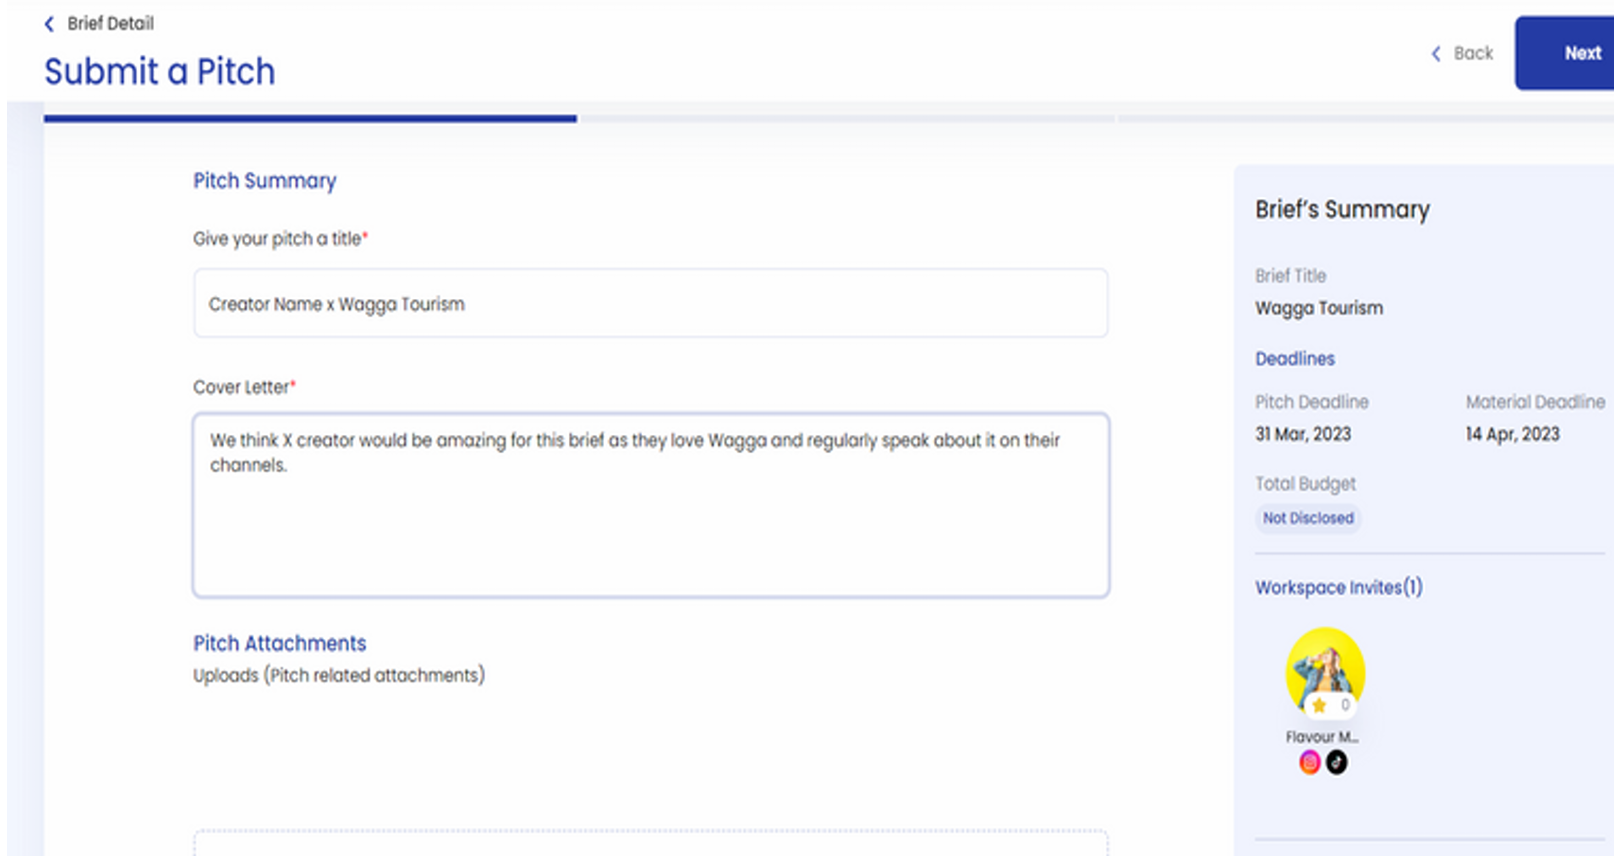This screenshot has height=862, width=1622.
Task: Select the second step progress bar segment
Action: [848, 118]
